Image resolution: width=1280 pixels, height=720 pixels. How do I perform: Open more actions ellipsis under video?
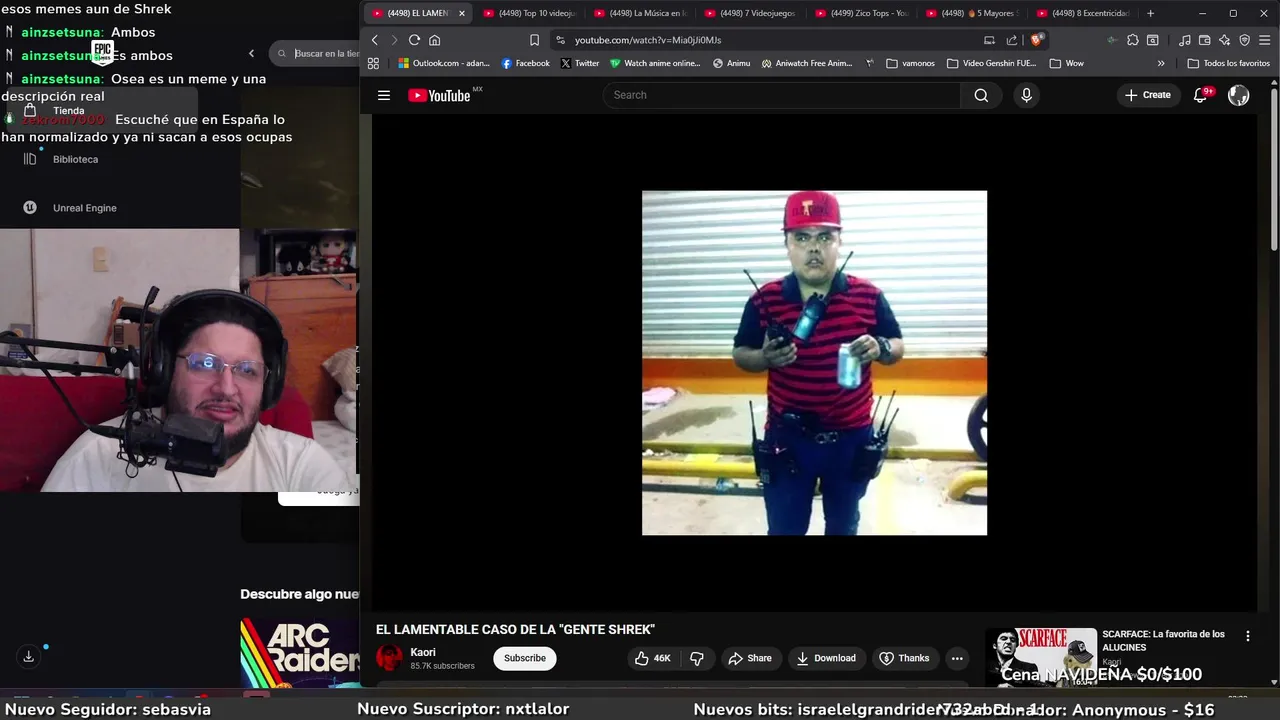[x=957, y=658]
